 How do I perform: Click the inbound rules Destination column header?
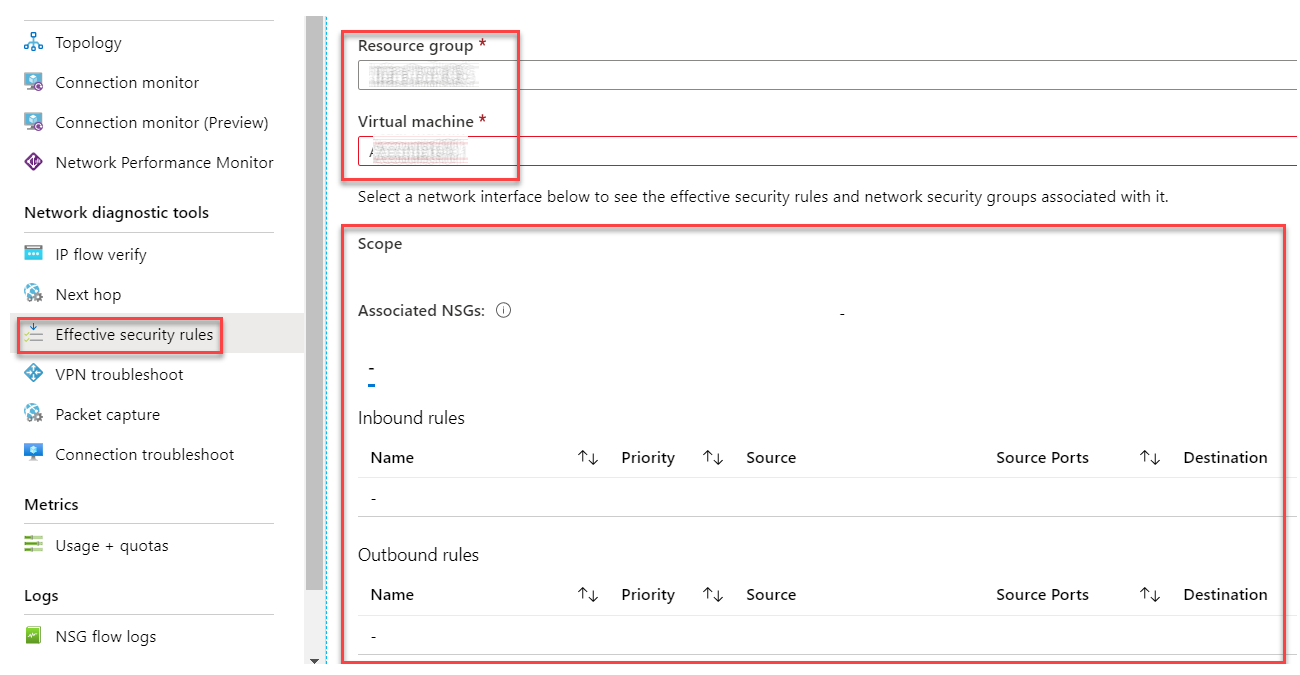(x=1225, y=457)
